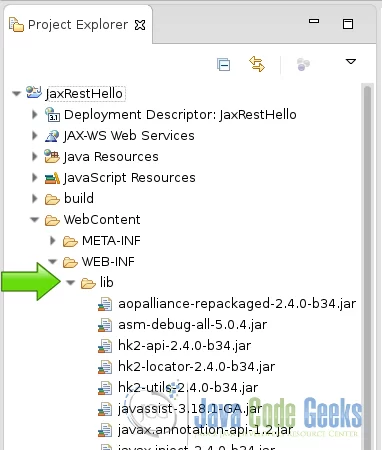Collapse the JaxRestHello project node
This screenshot has width=382, height=450.
pos(16,94)
